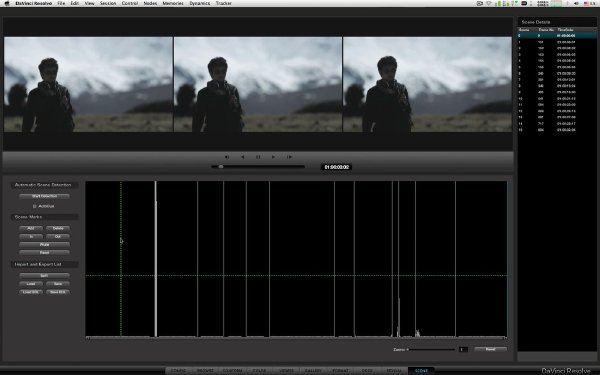Click the Load list button

pos(31,284)
